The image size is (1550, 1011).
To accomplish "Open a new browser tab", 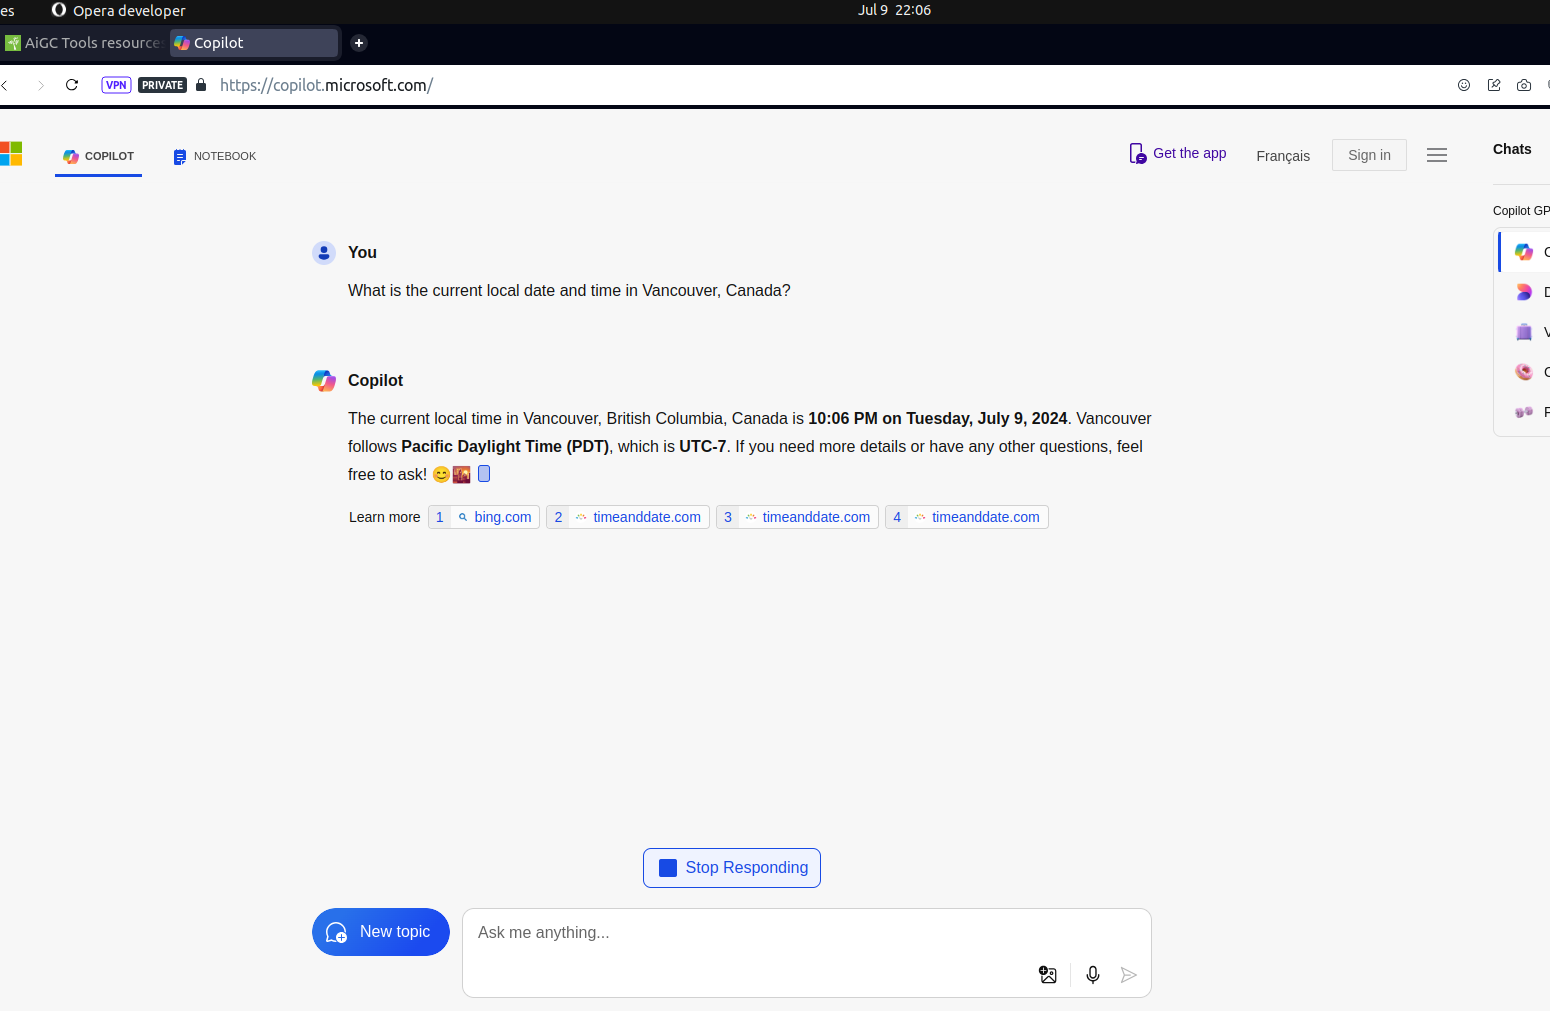I will pyautogui.click(x=359, y=43).
